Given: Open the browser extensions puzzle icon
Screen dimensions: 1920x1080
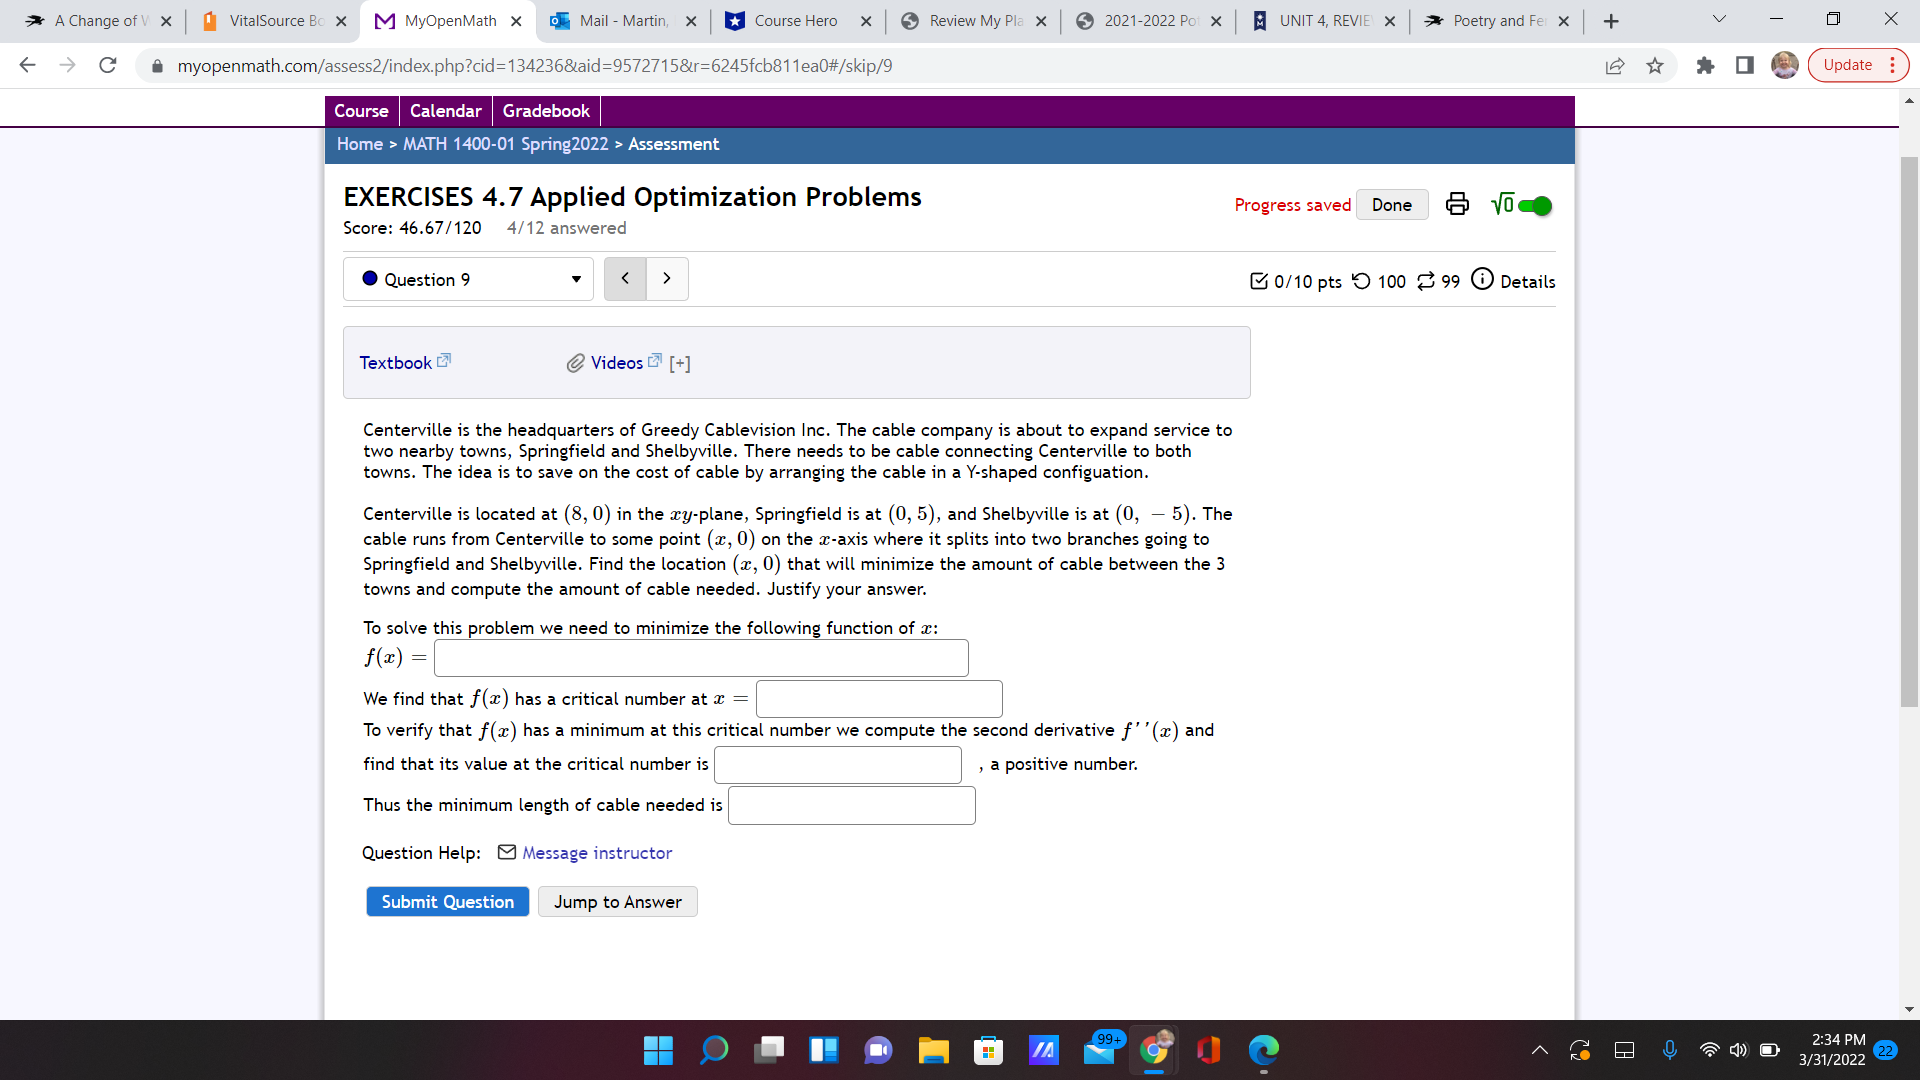Looking at the screenshot, I should (x=1705, y=66).
